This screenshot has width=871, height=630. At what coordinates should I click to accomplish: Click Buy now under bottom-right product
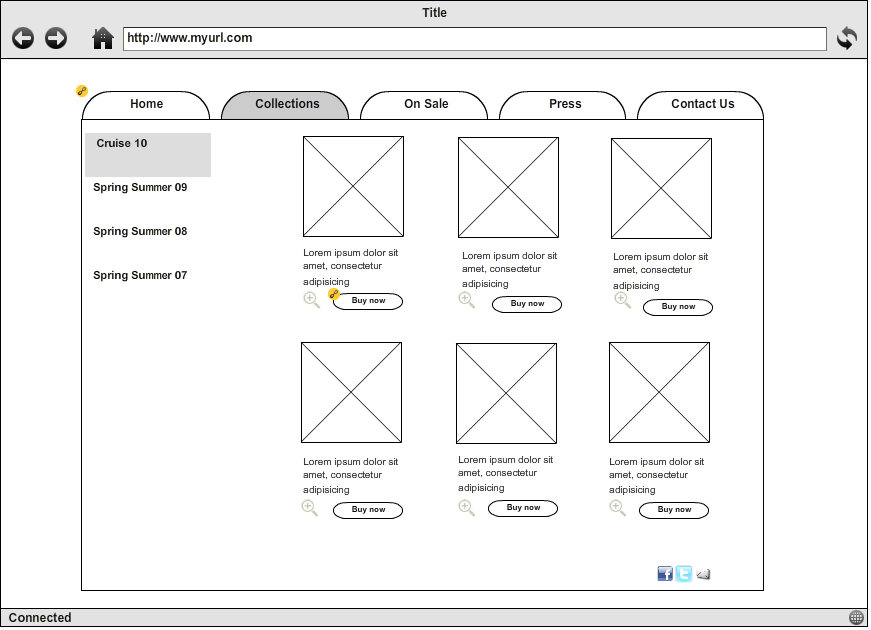tap(674, 510)
